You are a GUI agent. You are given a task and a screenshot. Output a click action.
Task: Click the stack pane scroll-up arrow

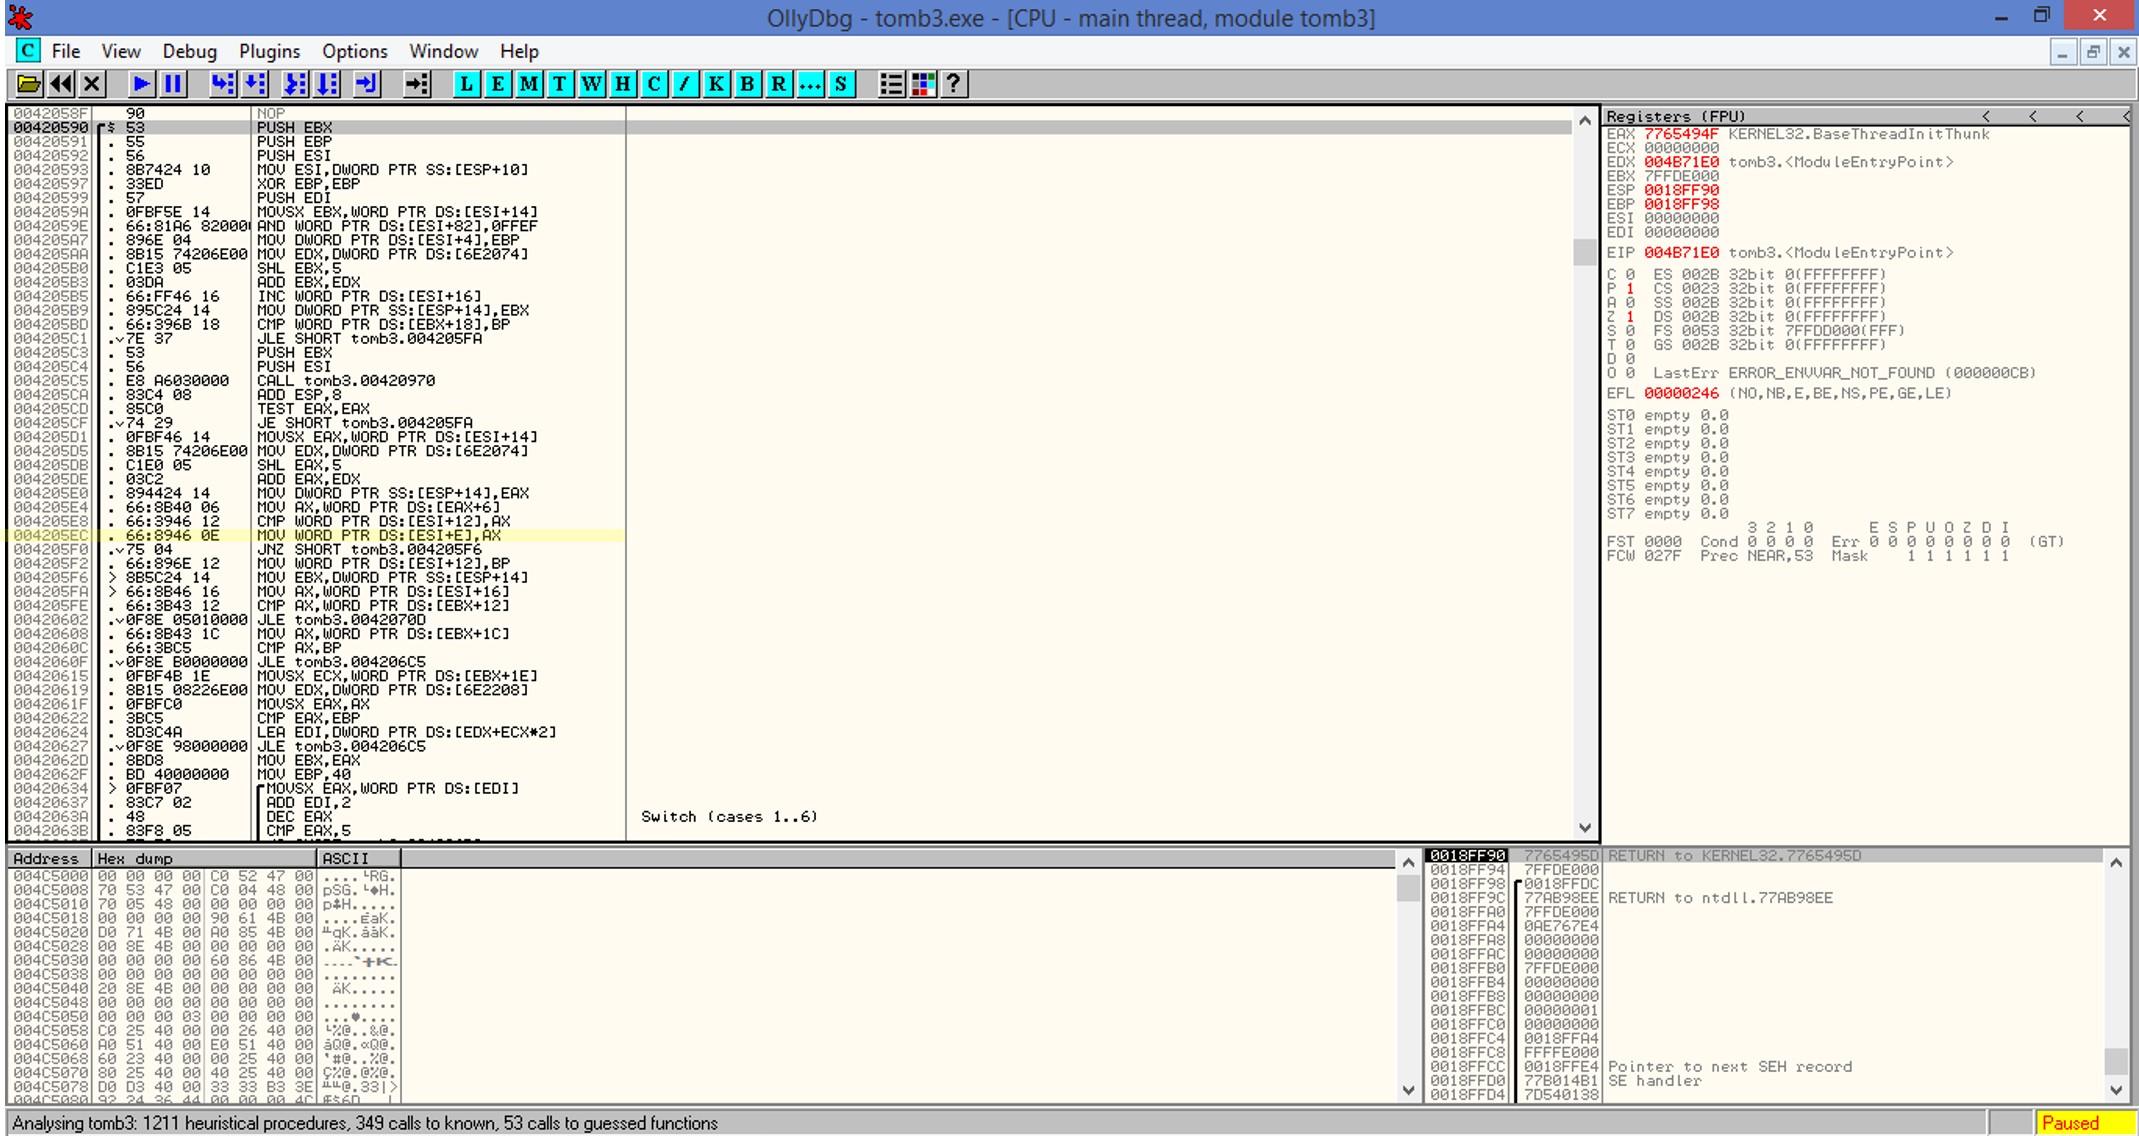(2116, 862)
